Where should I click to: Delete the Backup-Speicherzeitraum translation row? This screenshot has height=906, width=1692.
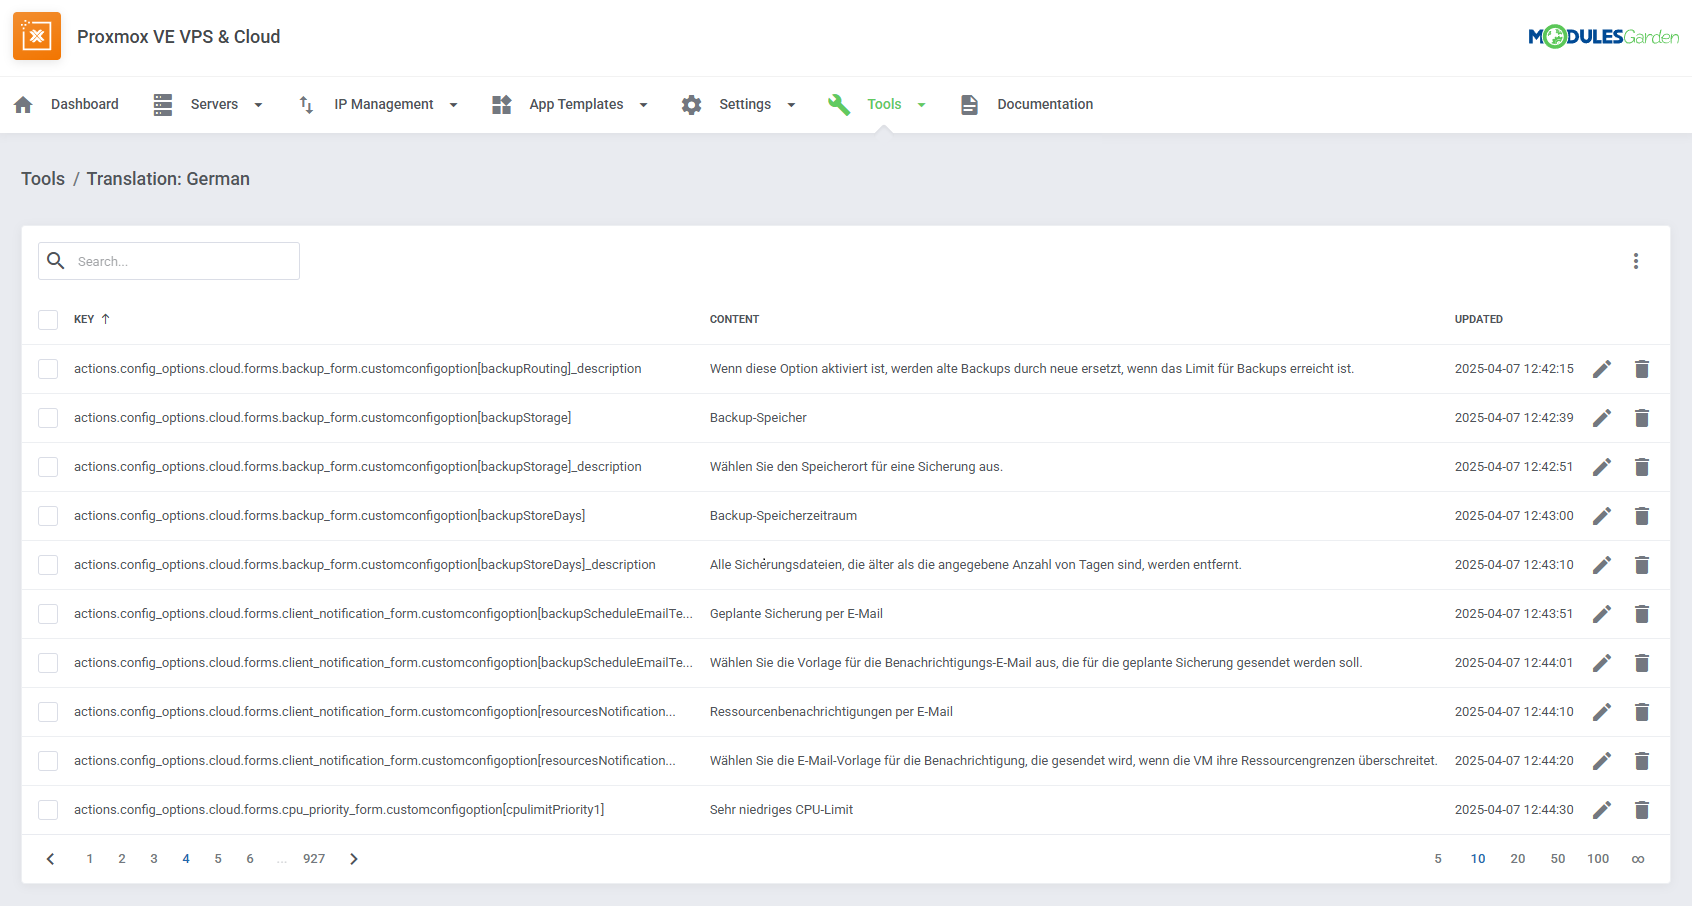pyautogui.click(x=1642, y=516)
